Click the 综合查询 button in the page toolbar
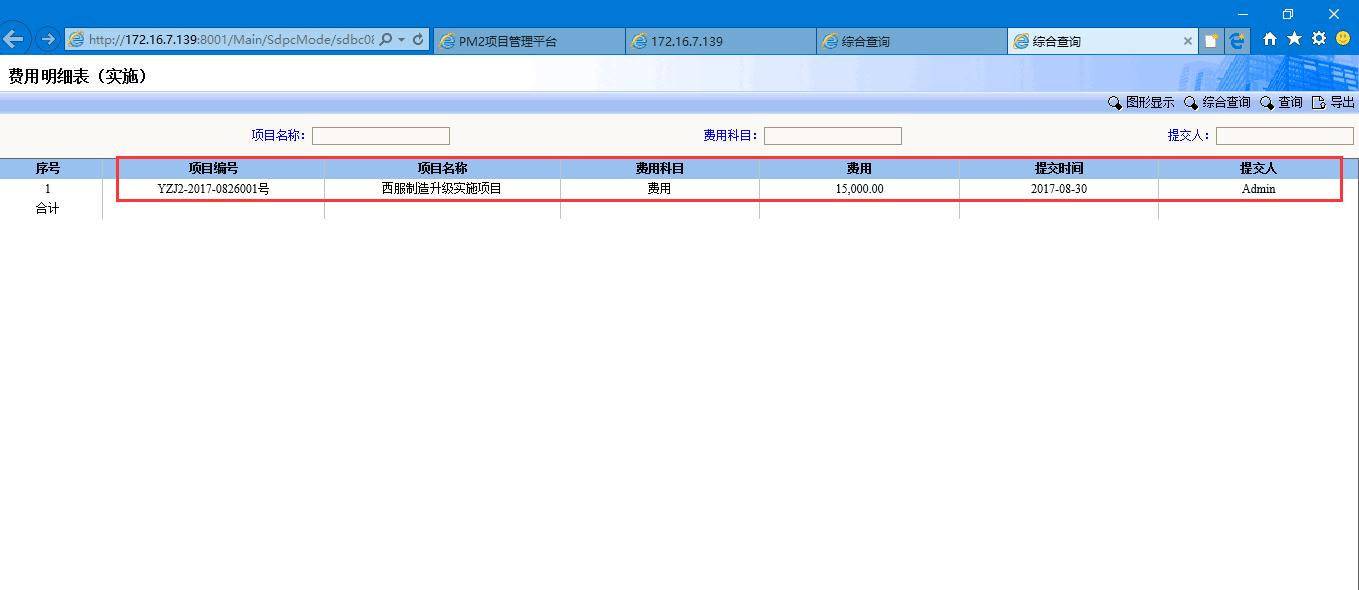The width and height of the screenshot is (1359, 590). [1217, 102]
